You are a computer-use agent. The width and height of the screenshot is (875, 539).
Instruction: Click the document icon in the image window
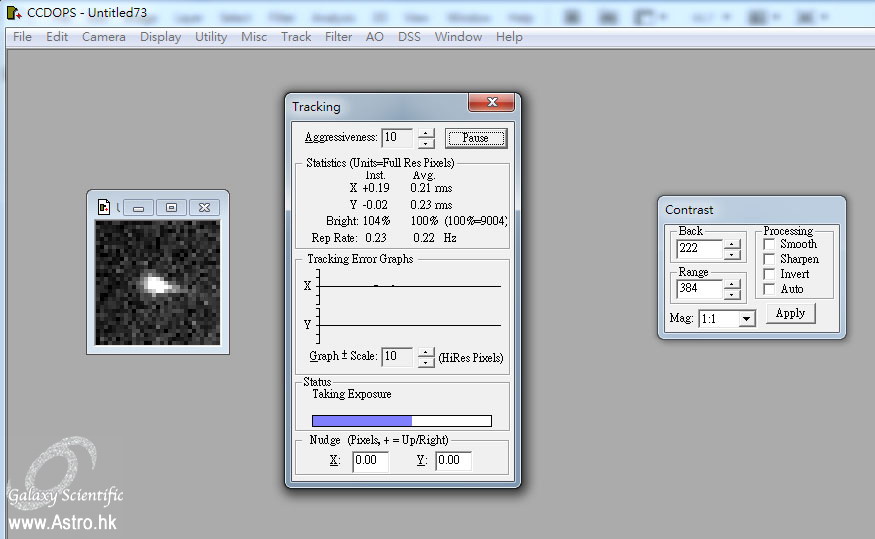click(103, 207)
